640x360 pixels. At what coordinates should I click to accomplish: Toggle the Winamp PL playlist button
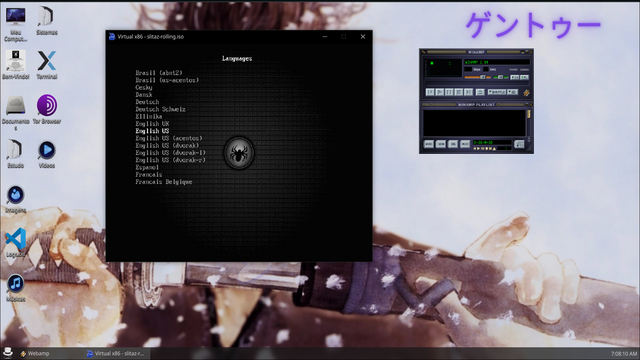point(524,77)
